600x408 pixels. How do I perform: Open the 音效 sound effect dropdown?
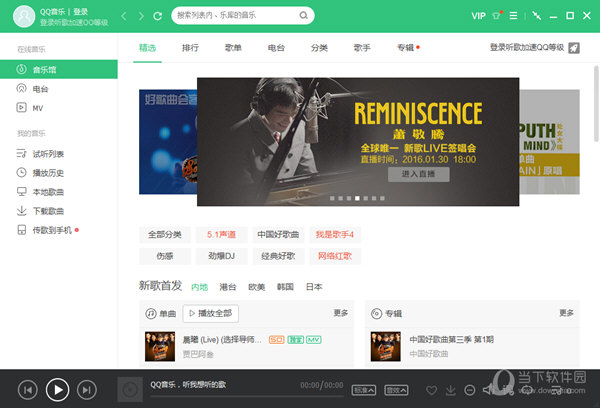396,390
